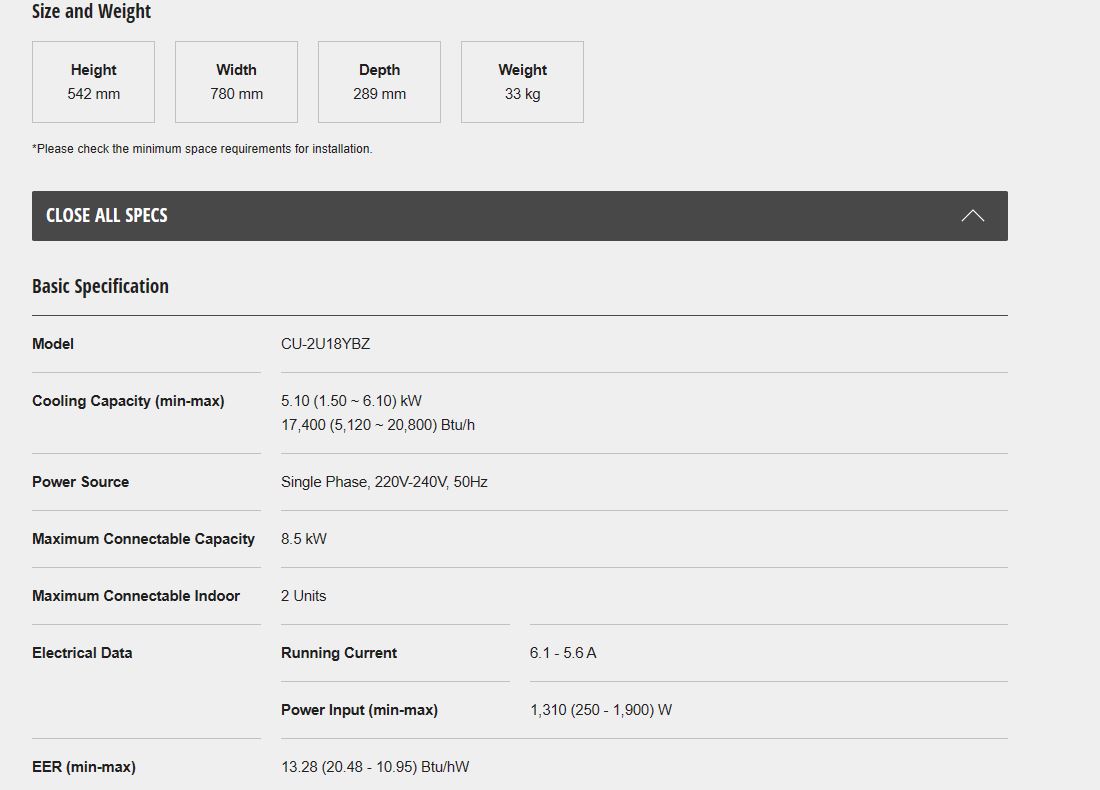Click the Running Current sub-label
The width and height of the screenshot is (1100, 790).
(x=339, y=652)
